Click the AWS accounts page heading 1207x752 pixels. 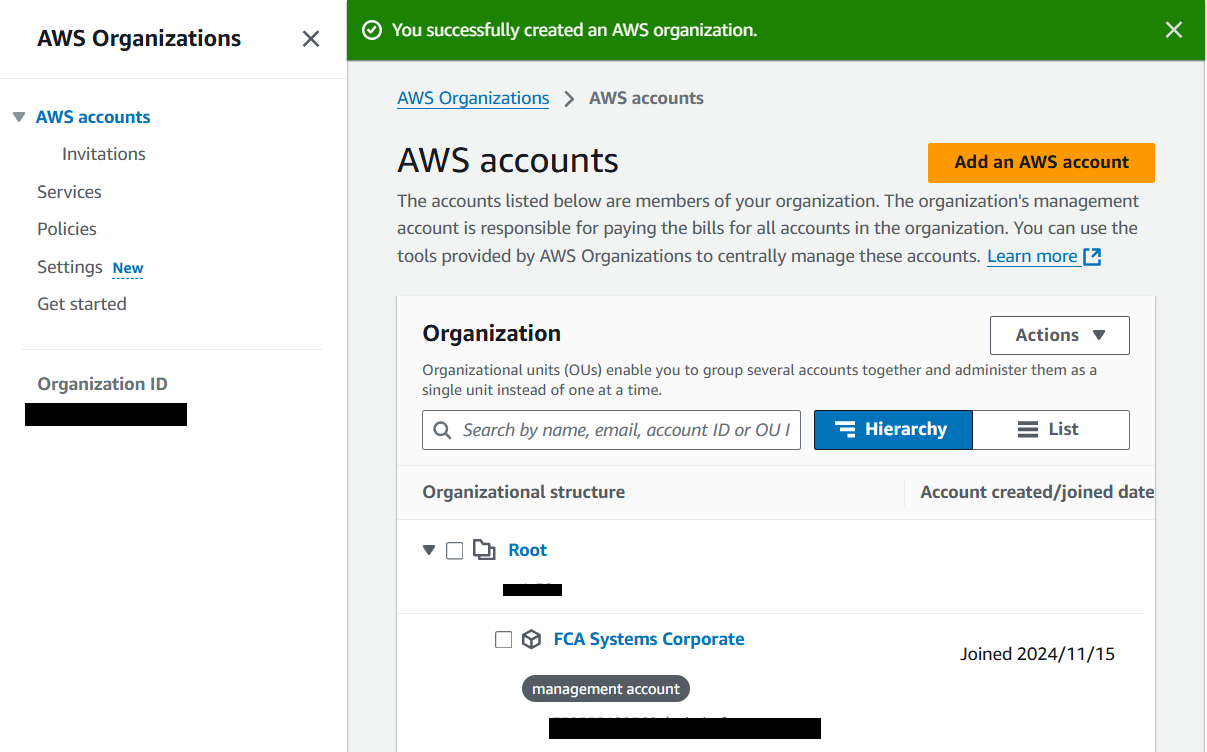point(508,161)
